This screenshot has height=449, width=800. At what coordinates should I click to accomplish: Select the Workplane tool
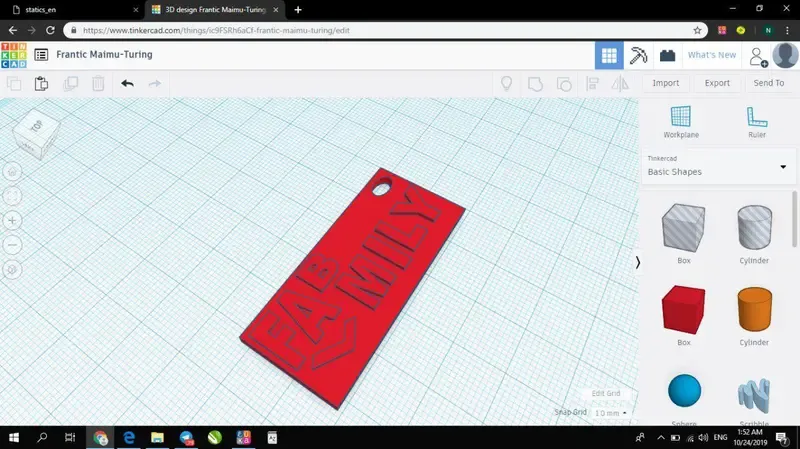coord(681,122)
